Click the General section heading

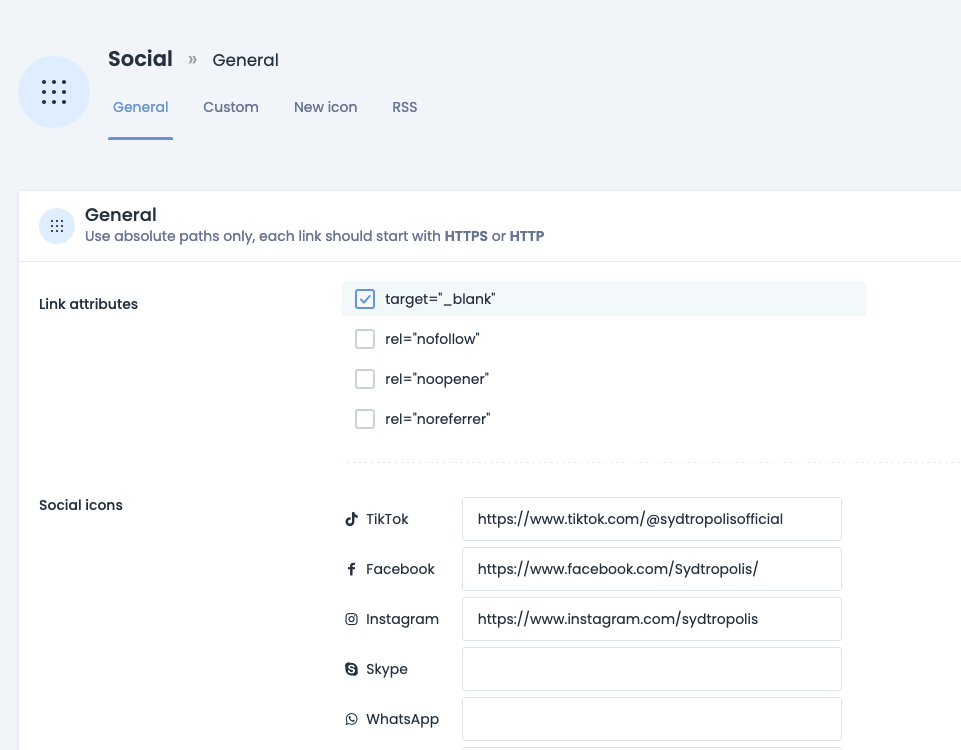click(121, 214)
